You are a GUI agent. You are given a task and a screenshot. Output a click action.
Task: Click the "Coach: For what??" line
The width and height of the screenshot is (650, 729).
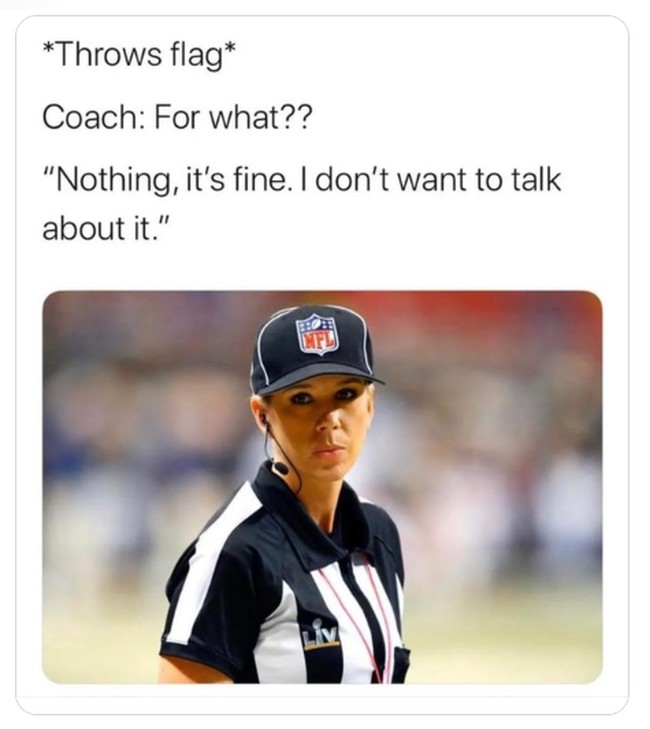click(178, 118)
